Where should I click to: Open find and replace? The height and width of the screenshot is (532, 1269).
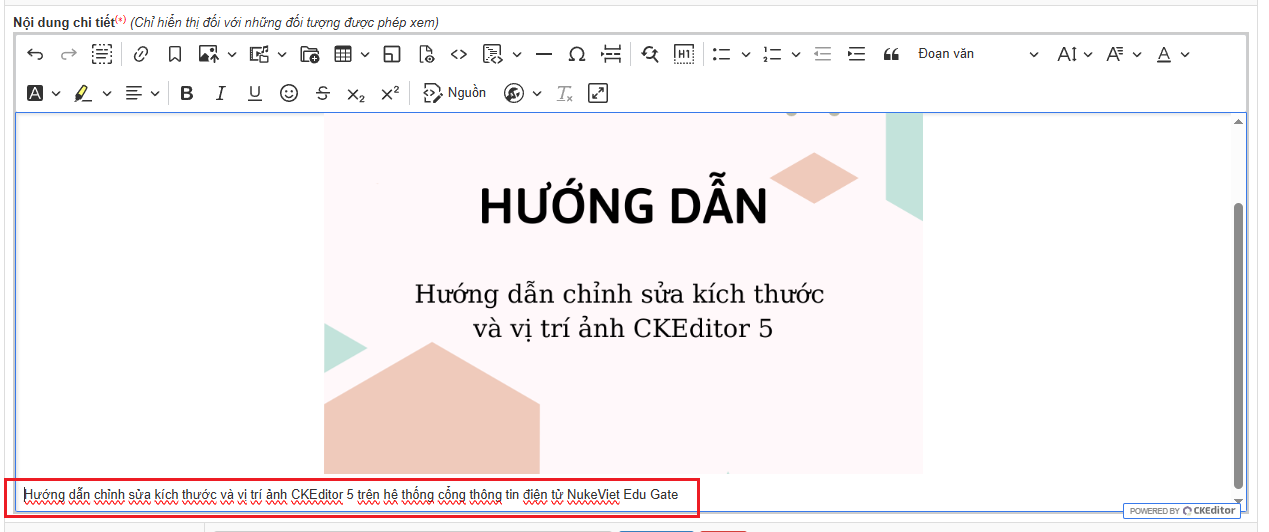(x=650, y=54)
